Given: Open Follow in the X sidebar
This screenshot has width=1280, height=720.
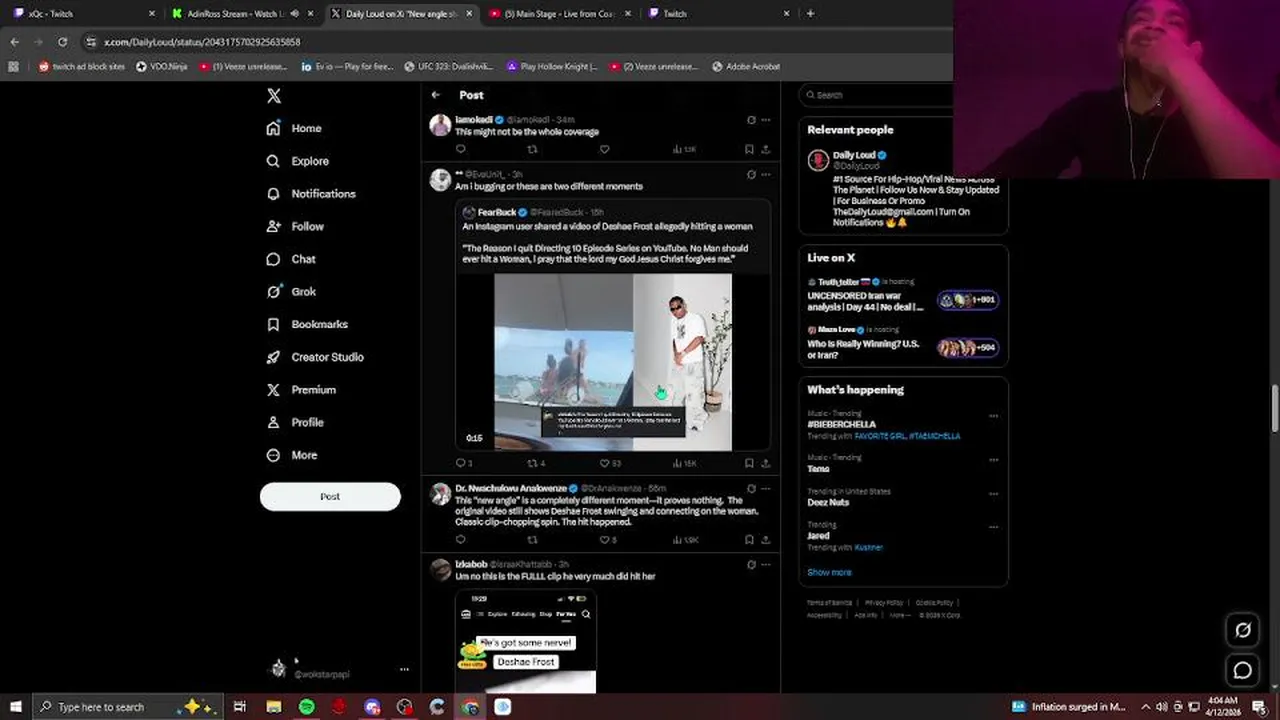Looking at the screenshot, I should coord(295,226).
